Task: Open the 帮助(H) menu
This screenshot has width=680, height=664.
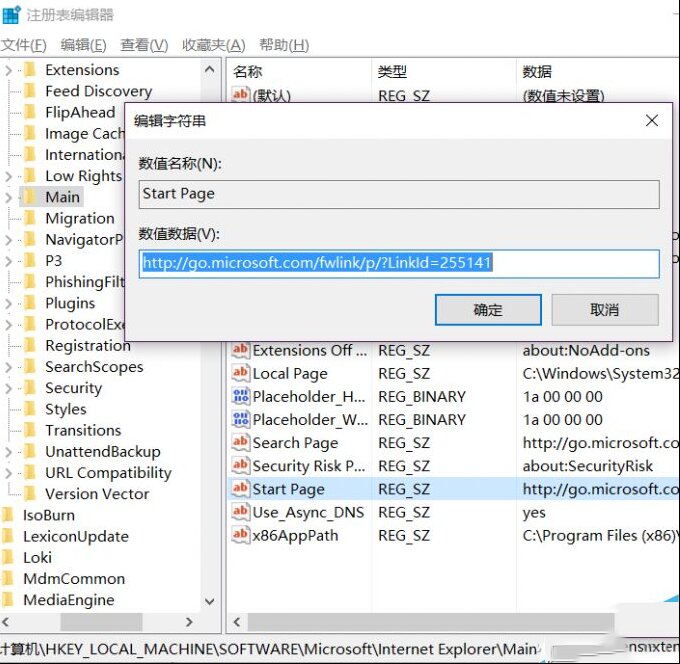Action: pyautogui.click(x=284, y=45)
